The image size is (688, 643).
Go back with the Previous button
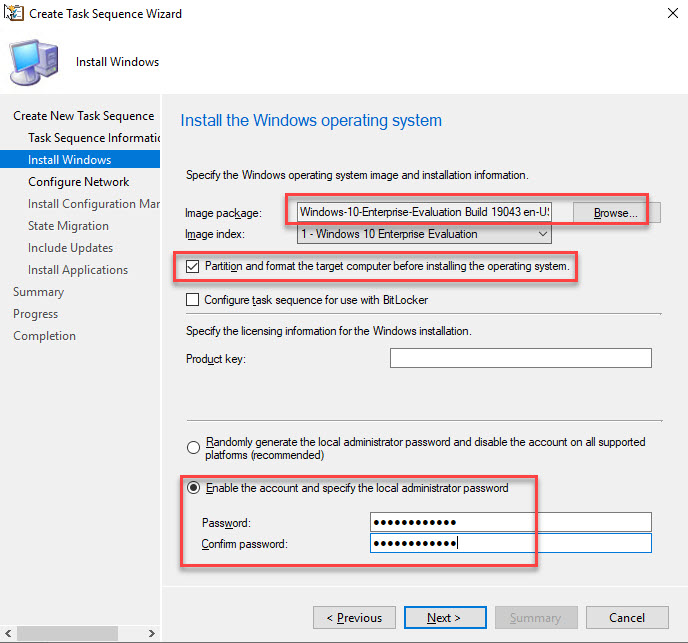coord(354,617)
